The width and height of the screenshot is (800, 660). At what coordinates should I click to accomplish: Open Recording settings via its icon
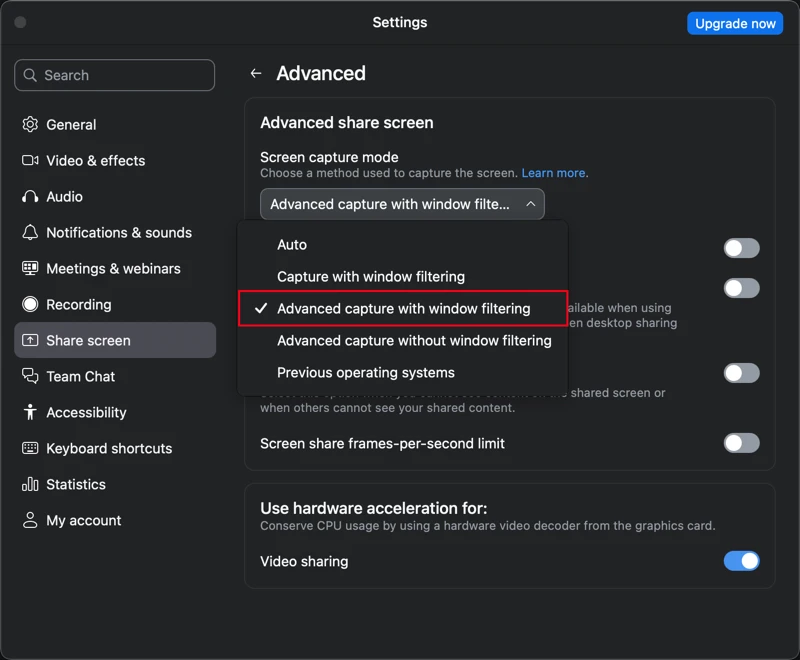[x=30, y=305]
